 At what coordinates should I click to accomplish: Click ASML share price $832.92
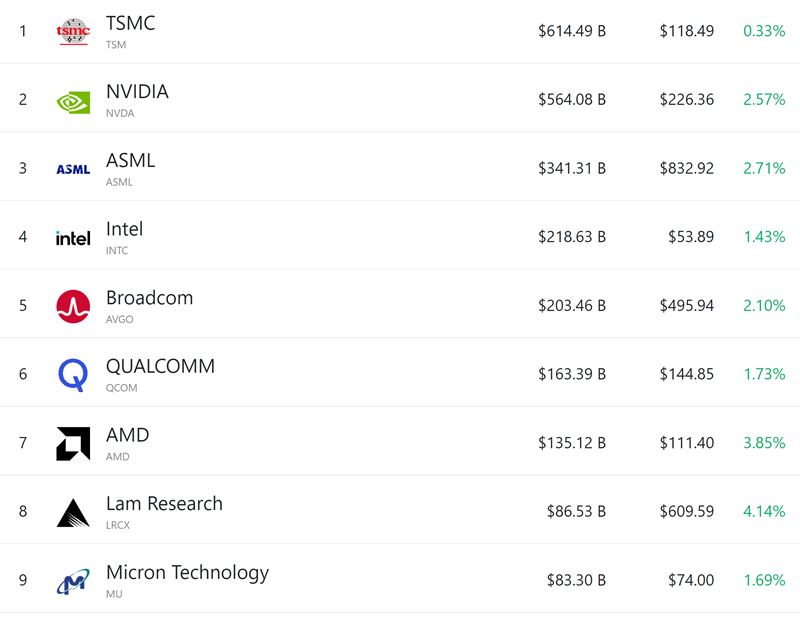(x=687, y=168)
